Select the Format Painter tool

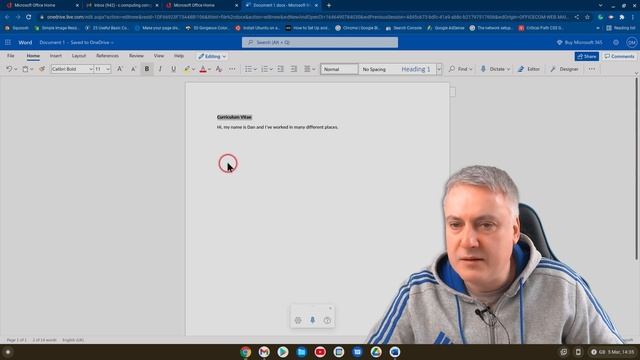(42, 69)
